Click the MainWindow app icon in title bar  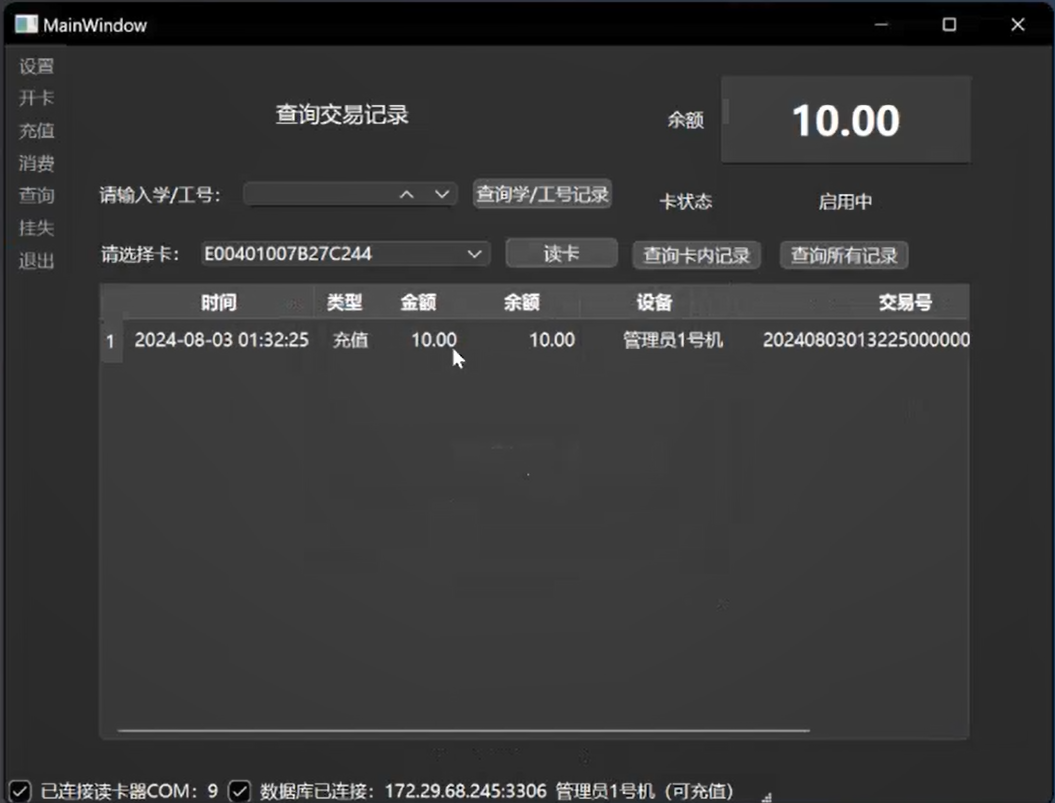tap(25, 24)
